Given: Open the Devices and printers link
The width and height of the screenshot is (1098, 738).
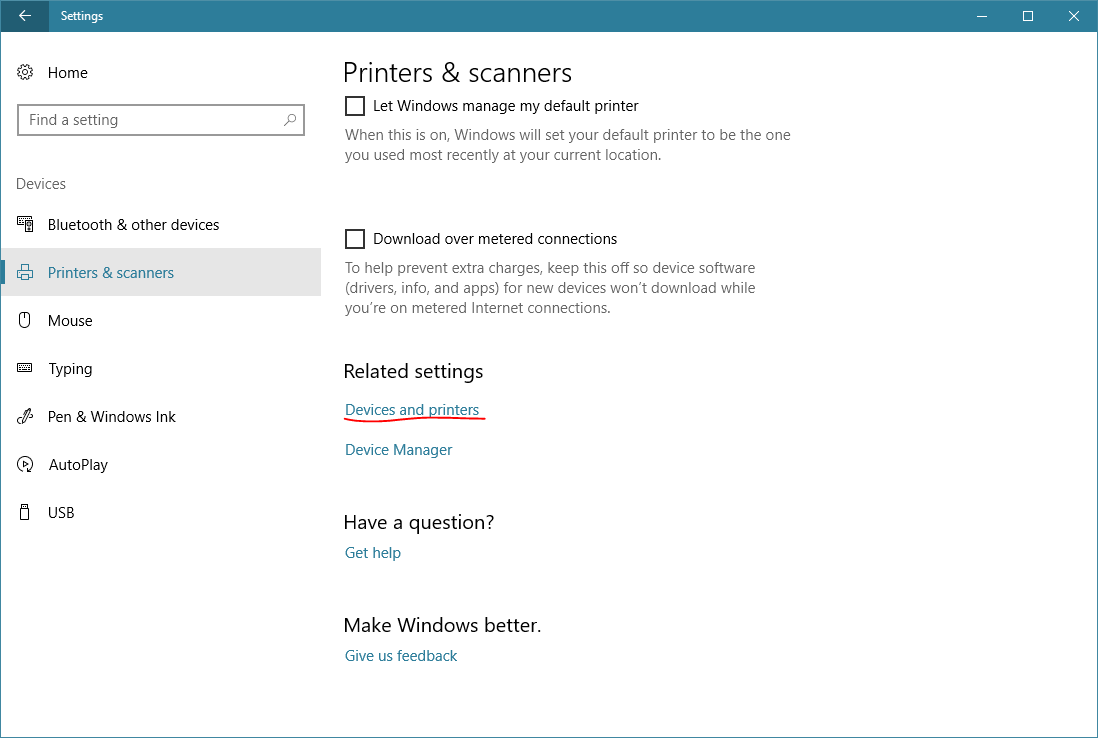Looking at the screenshot, I should click(412, 410).
